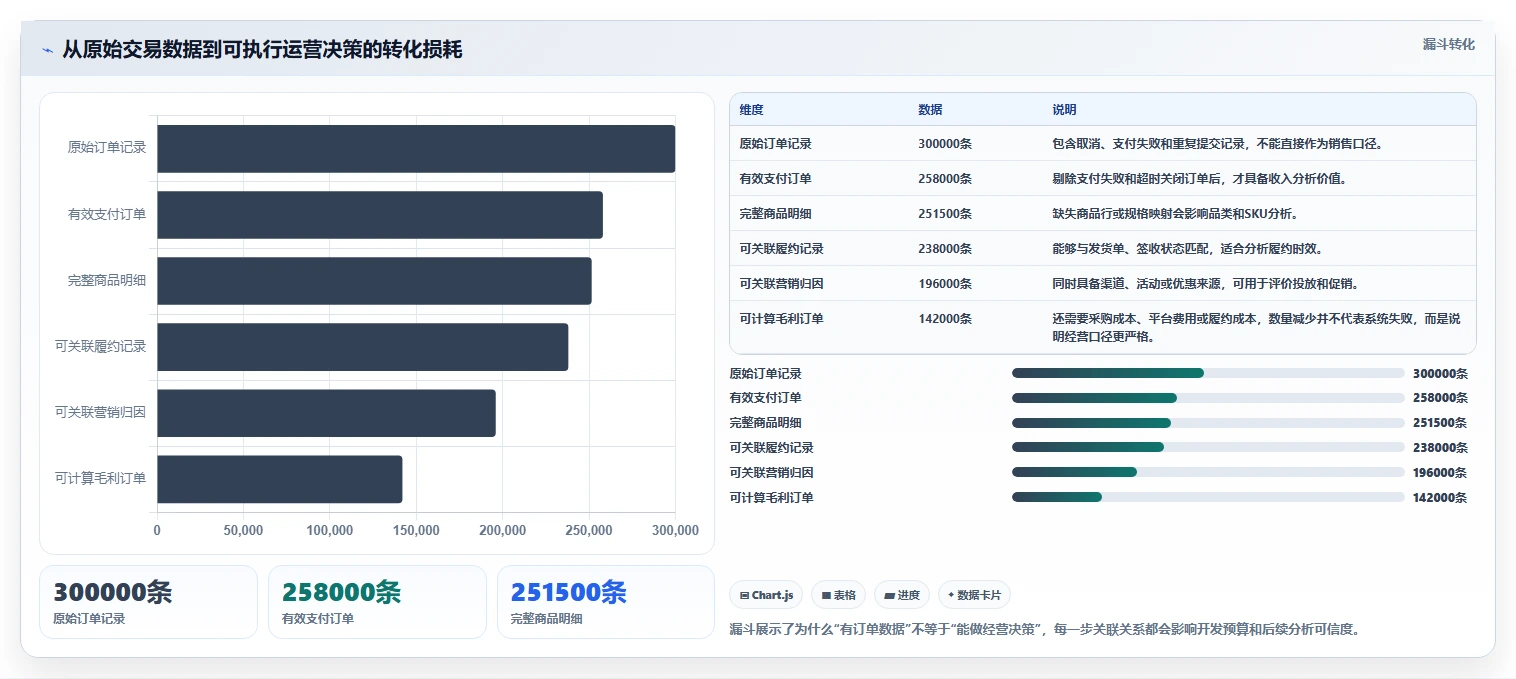Click the 可关联履约记录 label on the chart axis
1516x679 pixels.
101,347
